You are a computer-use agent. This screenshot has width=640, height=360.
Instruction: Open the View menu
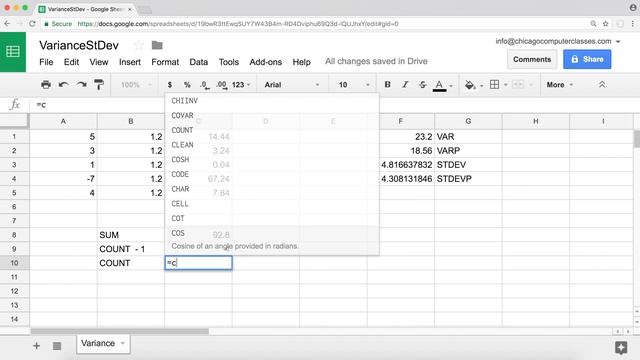pyautogui.click(x=99, y=62)
